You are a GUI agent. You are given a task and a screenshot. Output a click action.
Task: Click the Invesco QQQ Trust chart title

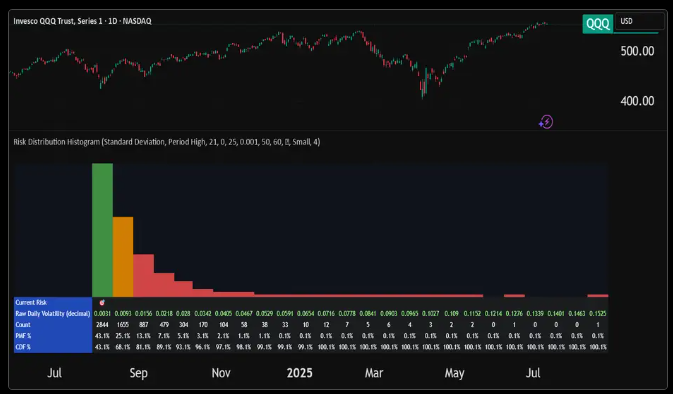[x=82, y=21]
